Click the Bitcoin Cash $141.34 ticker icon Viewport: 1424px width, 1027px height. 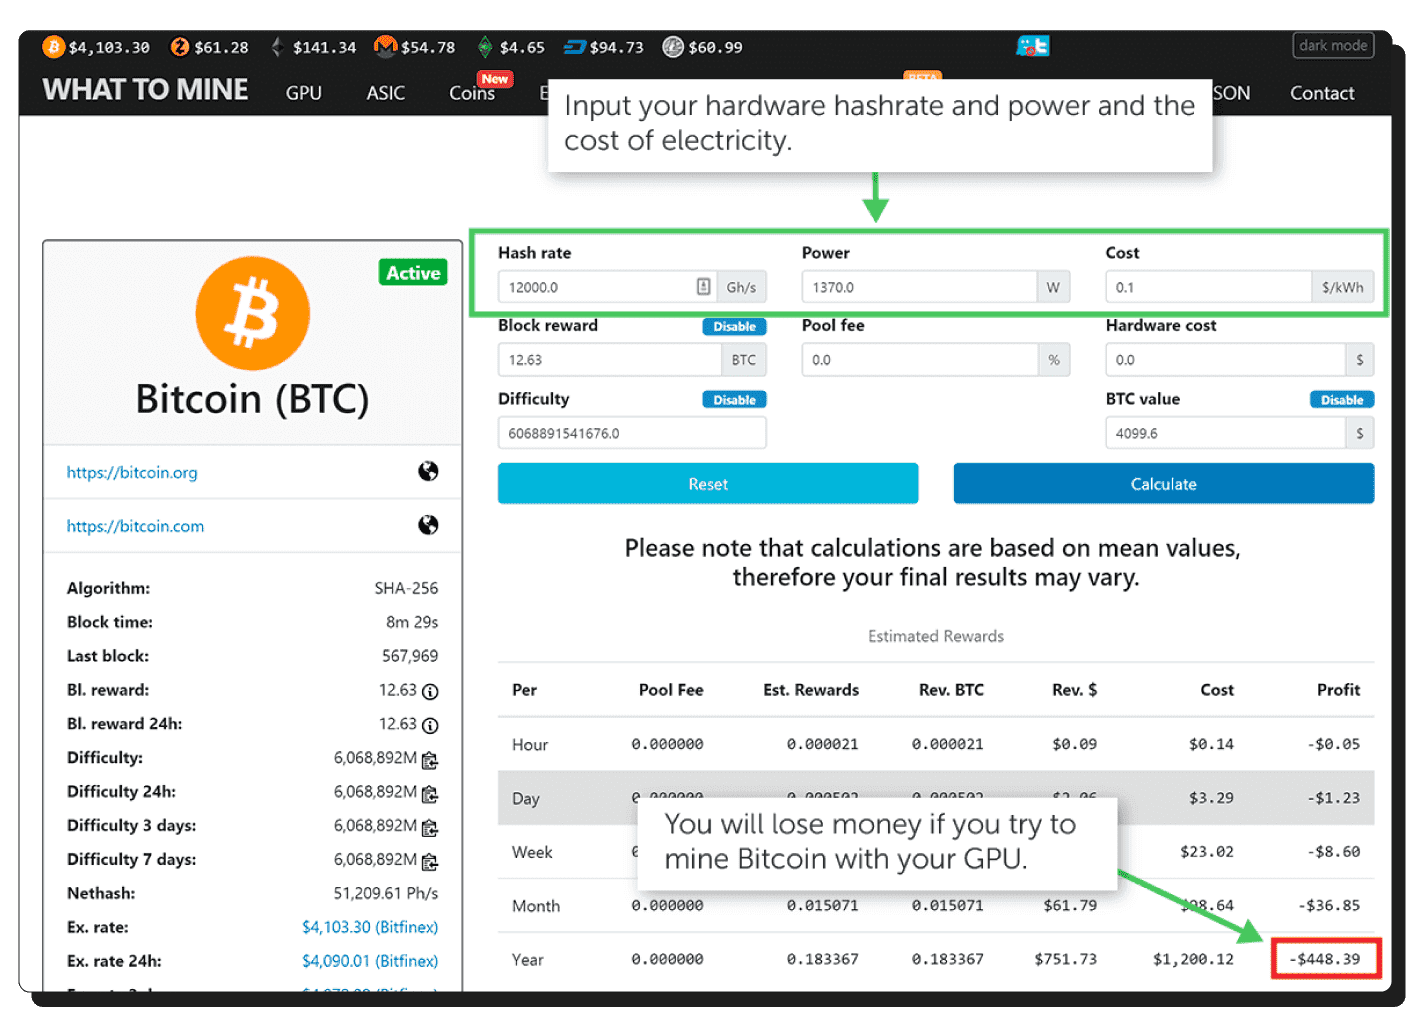click(x=278, y=47)
